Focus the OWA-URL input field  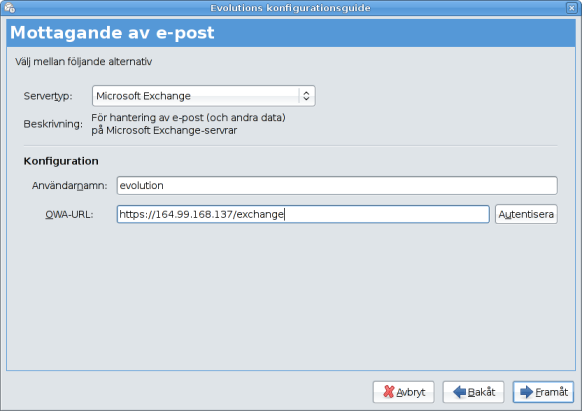pyautogui.click(x=303, y=214)
